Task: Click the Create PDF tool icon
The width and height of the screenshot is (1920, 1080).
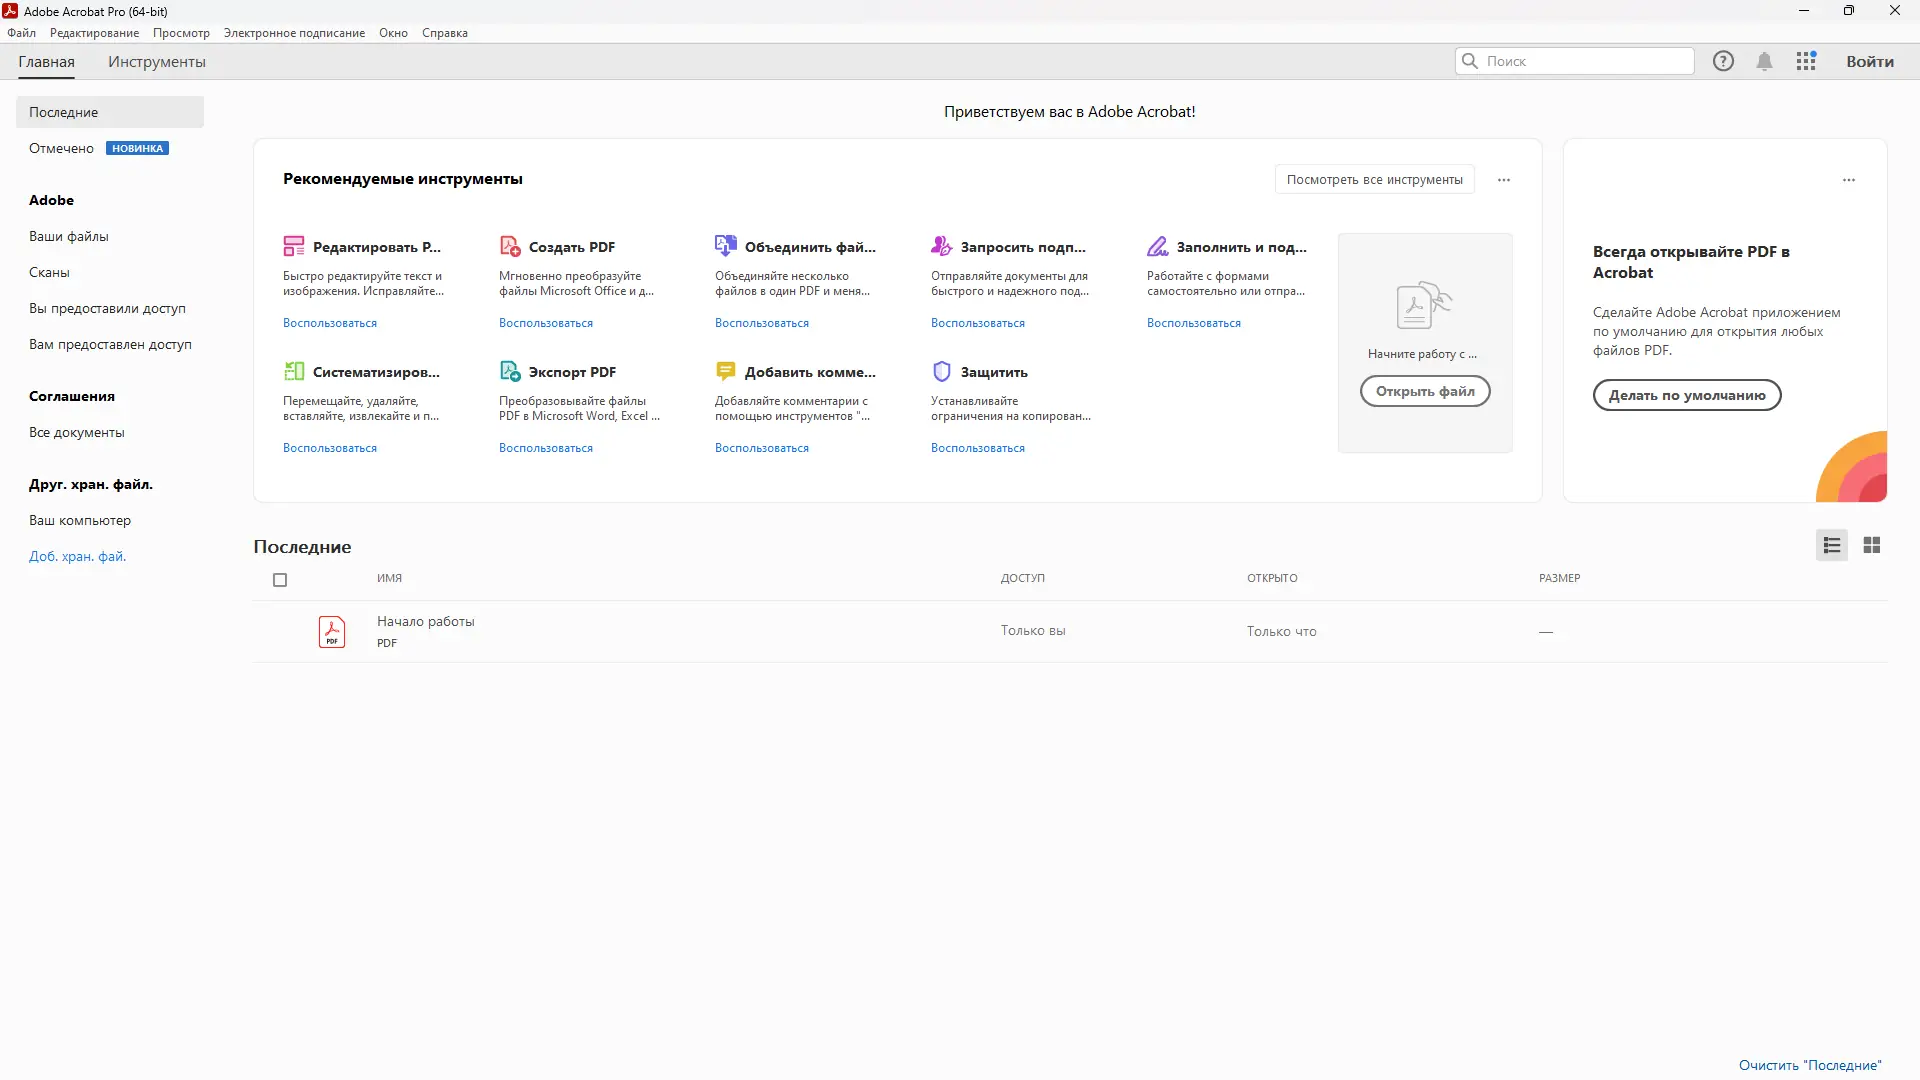Action: [510, 246]
